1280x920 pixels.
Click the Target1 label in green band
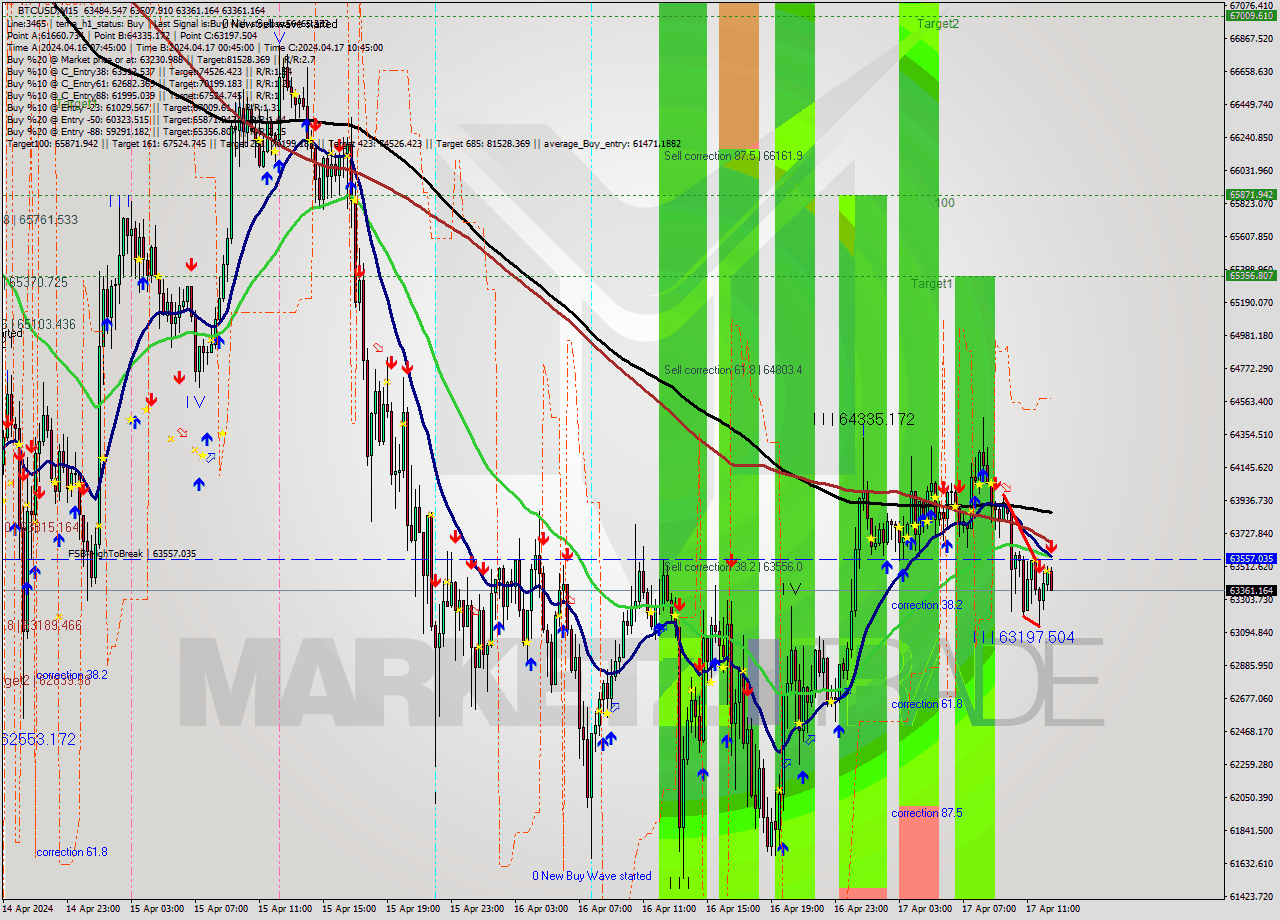coord(931,284)
